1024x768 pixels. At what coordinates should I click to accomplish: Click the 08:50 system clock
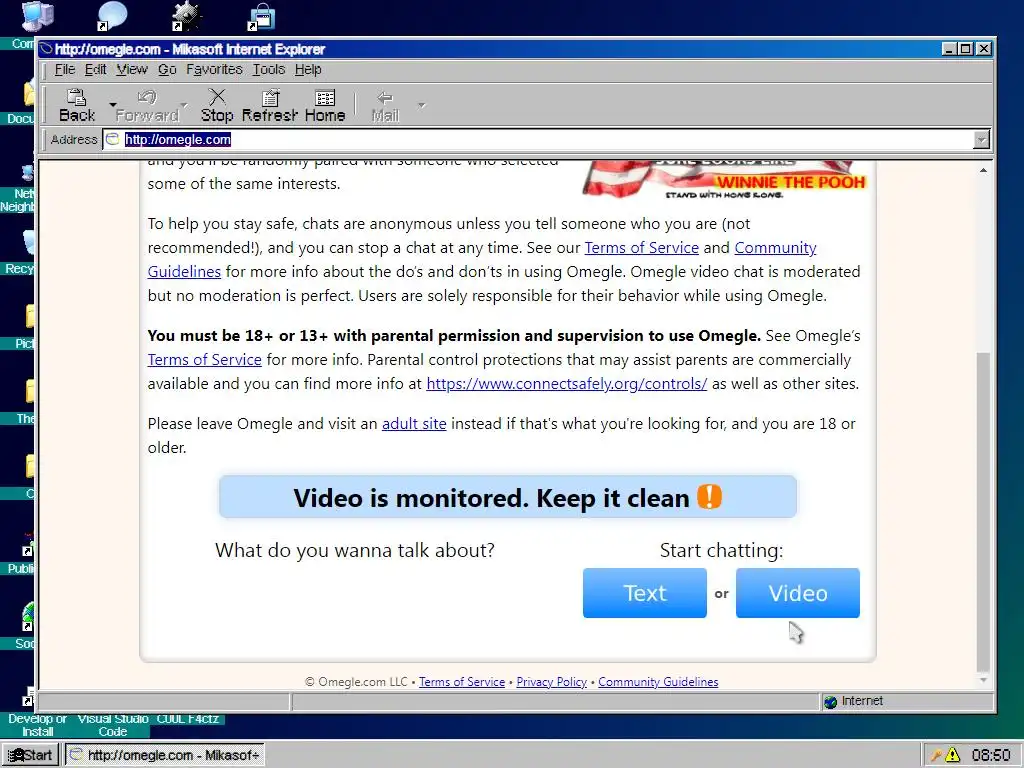pyautogui.click(x=991, y=755)
